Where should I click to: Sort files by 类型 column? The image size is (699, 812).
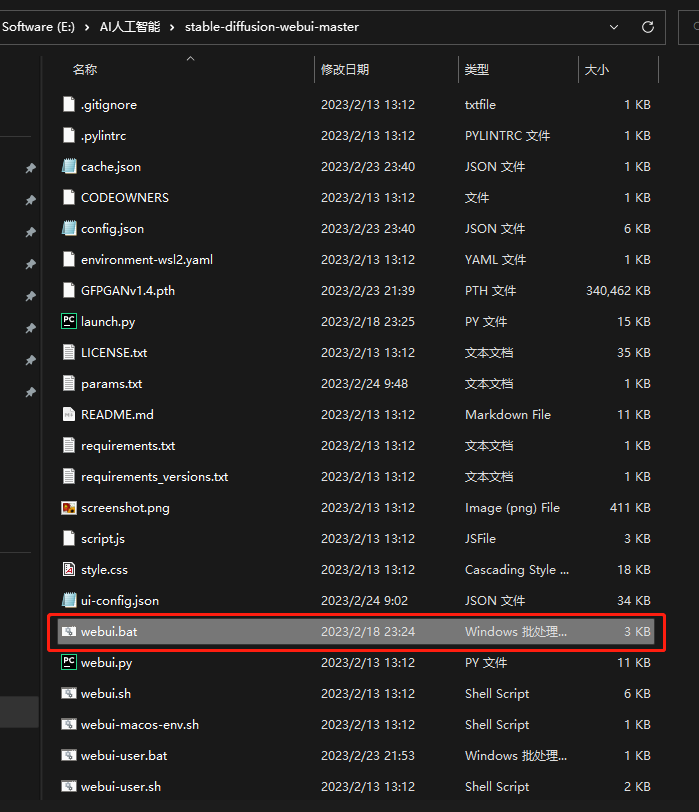tap(477, 69)
